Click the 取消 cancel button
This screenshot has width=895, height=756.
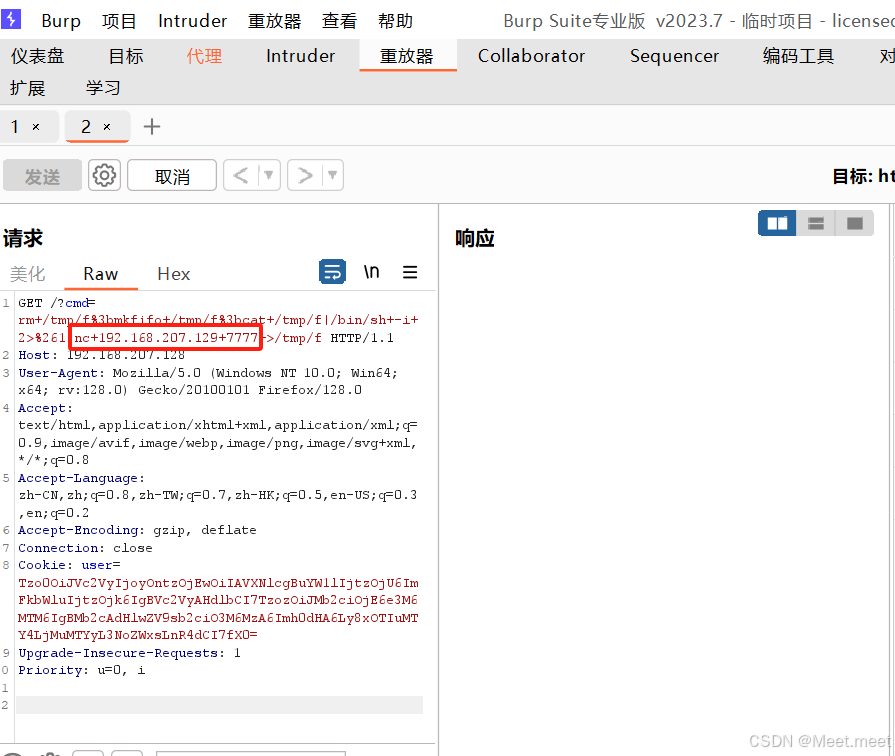(172, 175)
